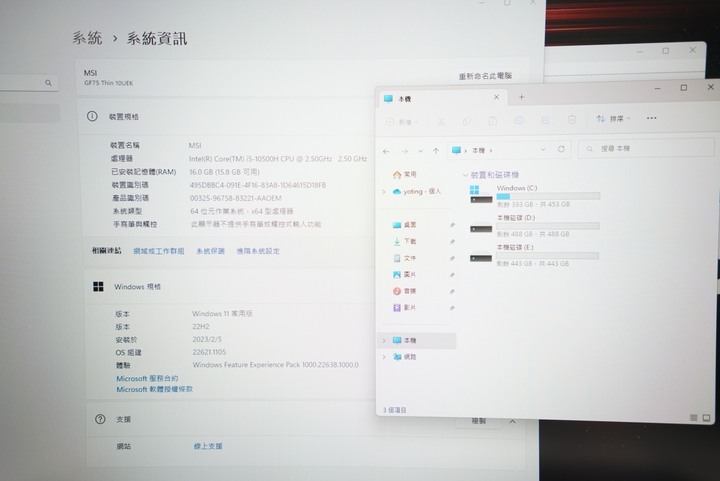720x481 pixels.
Task: Click the Share icon in File Explorer toolbar
Action: (545, 120)
